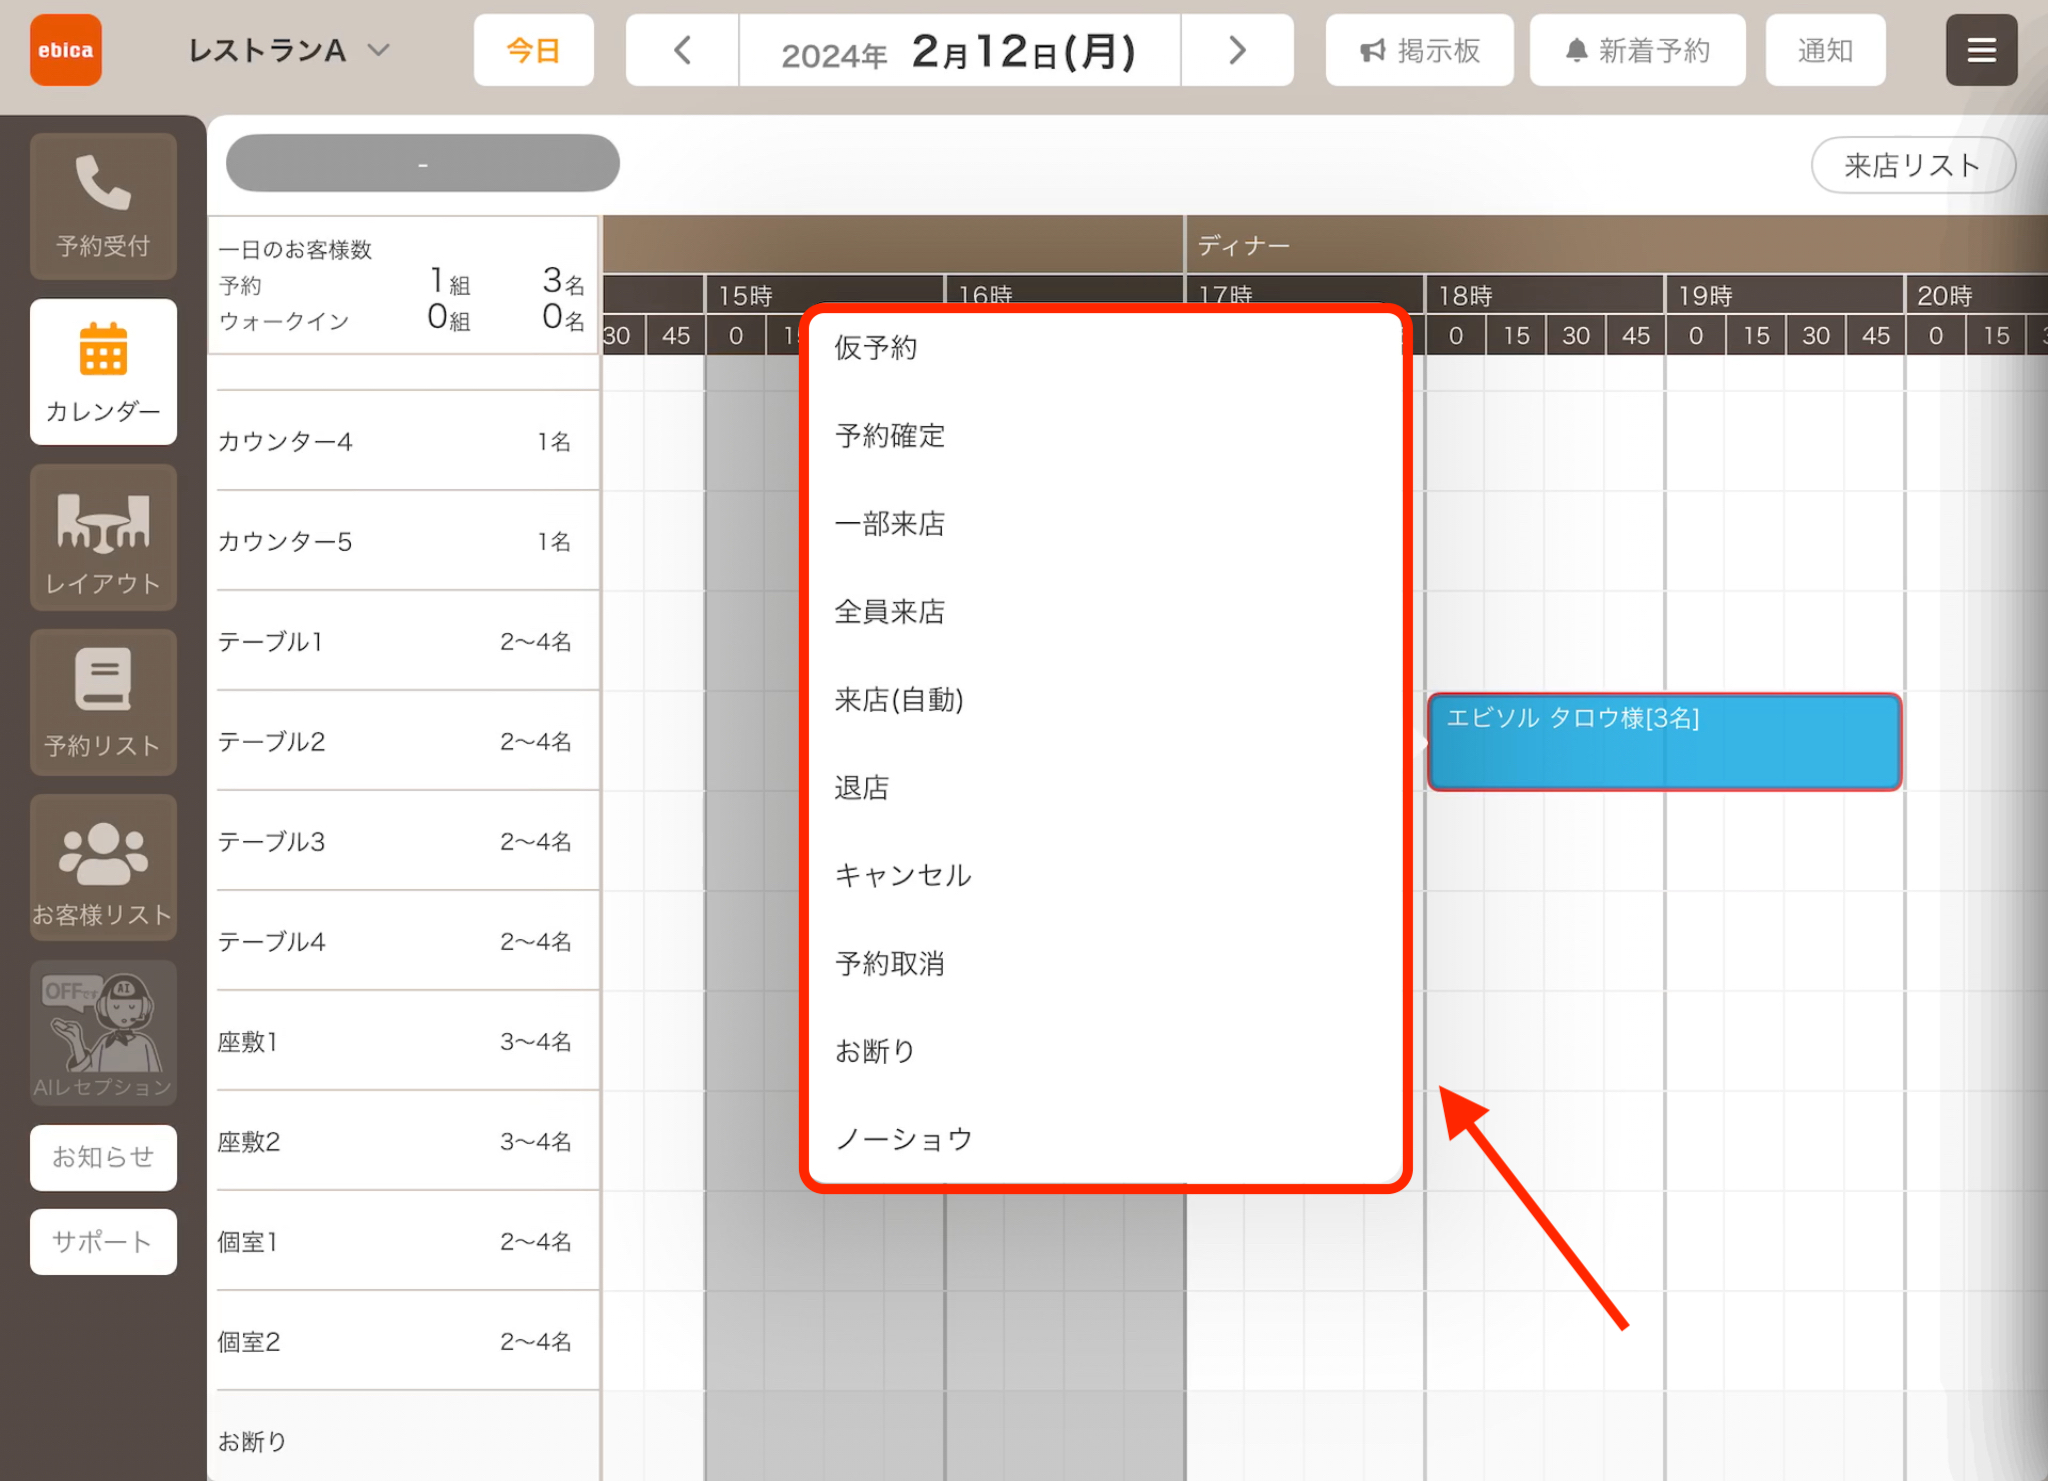Click the 一日のお客様数 summary panel
Viewport: 2048px width, 1481px height.
click(x=404, y=285)
